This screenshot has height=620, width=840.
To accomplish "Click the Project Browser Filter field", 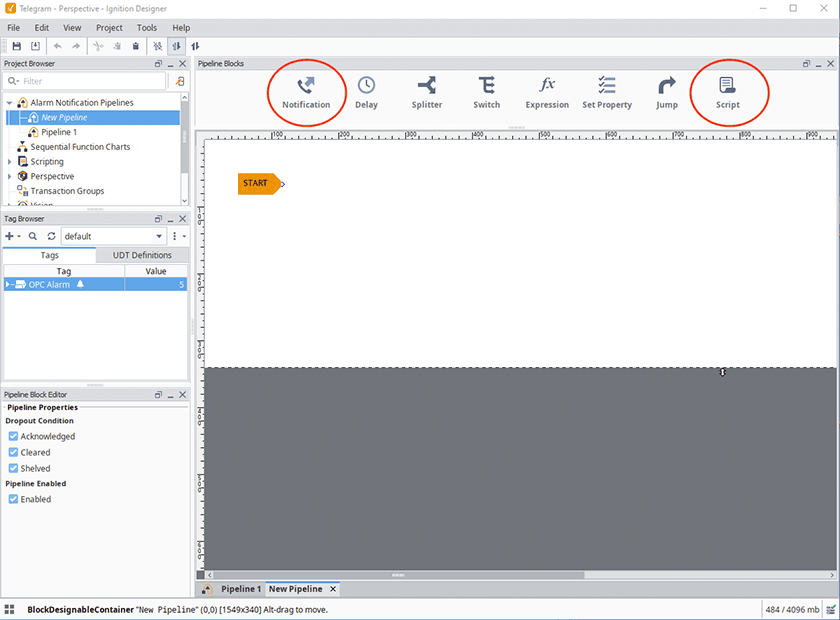I will click(86, 81).
